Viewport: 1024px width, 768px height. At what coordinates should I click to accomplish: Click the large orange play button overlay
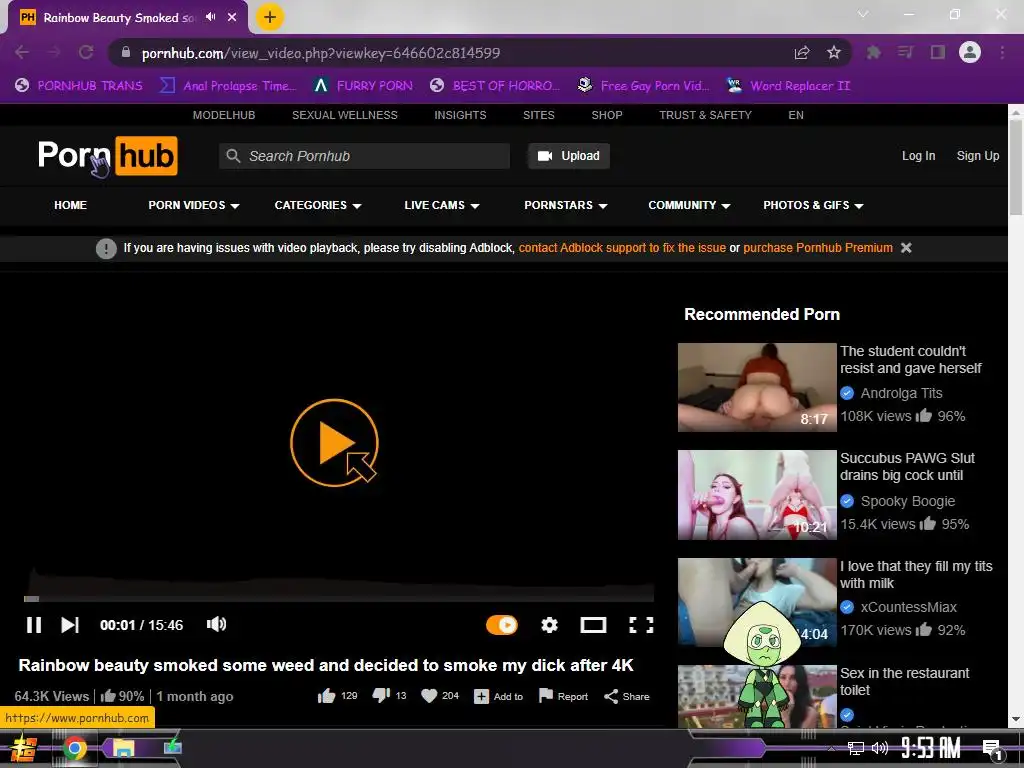[x=334, y=443]
